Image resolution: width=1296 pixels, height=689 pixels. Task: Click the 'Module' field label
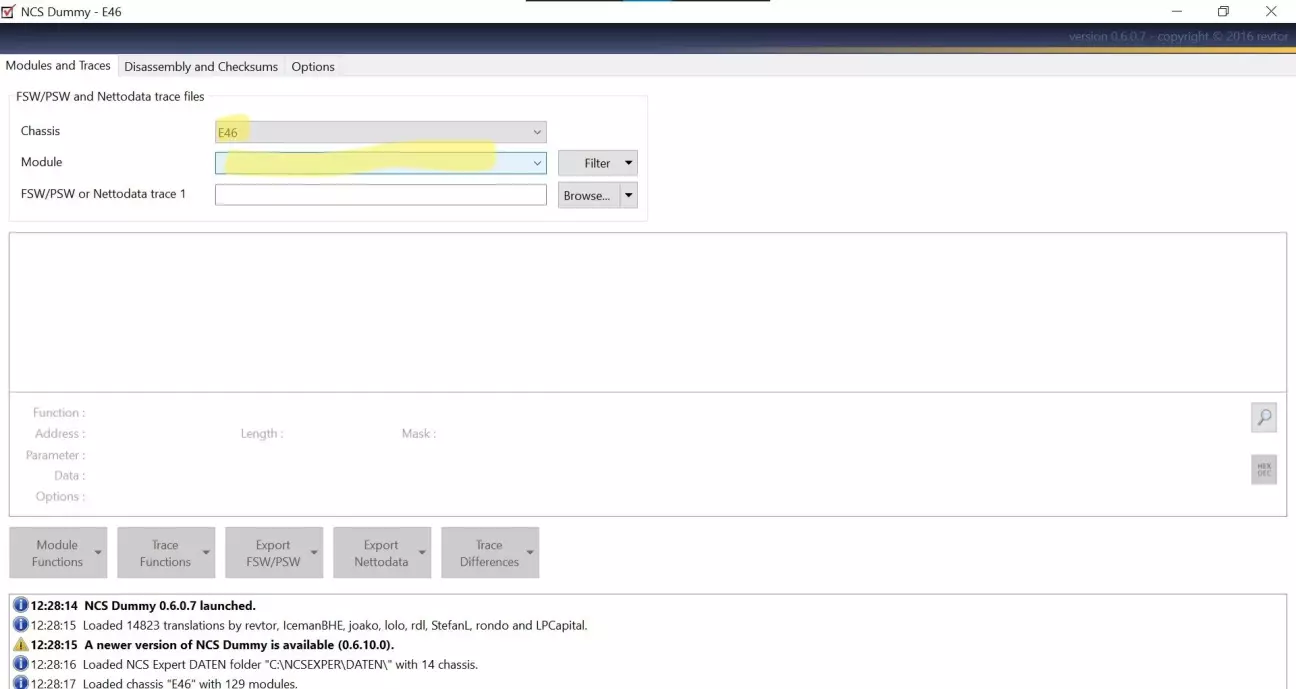point(42,162)
